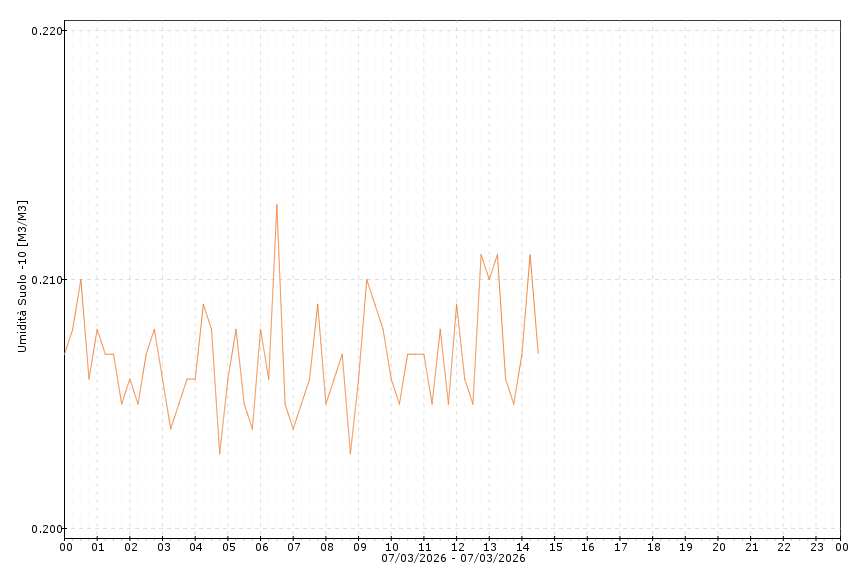Screen dimensions: 860x573
Task: Select the hour 03 x-axis label
Action: [163, 547]
